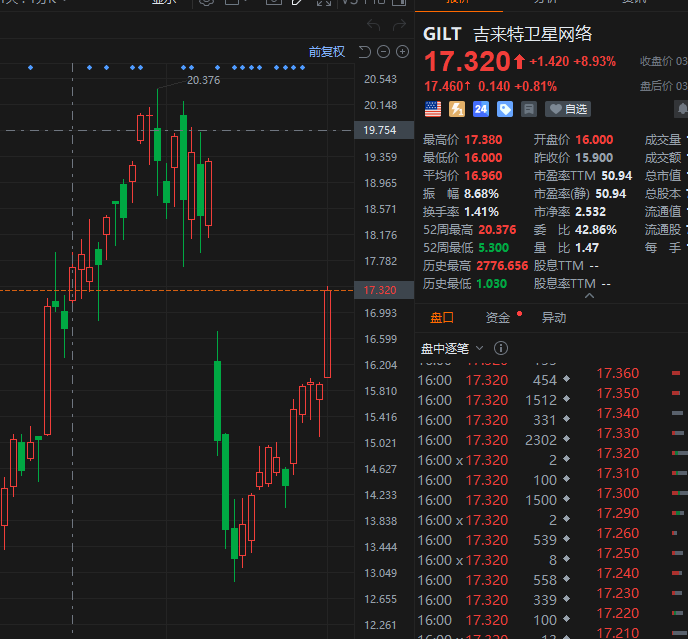This screenshot has height=639, width=688.
Task: Click the after-hours price 17.460
Action: (x=444, y=86)
